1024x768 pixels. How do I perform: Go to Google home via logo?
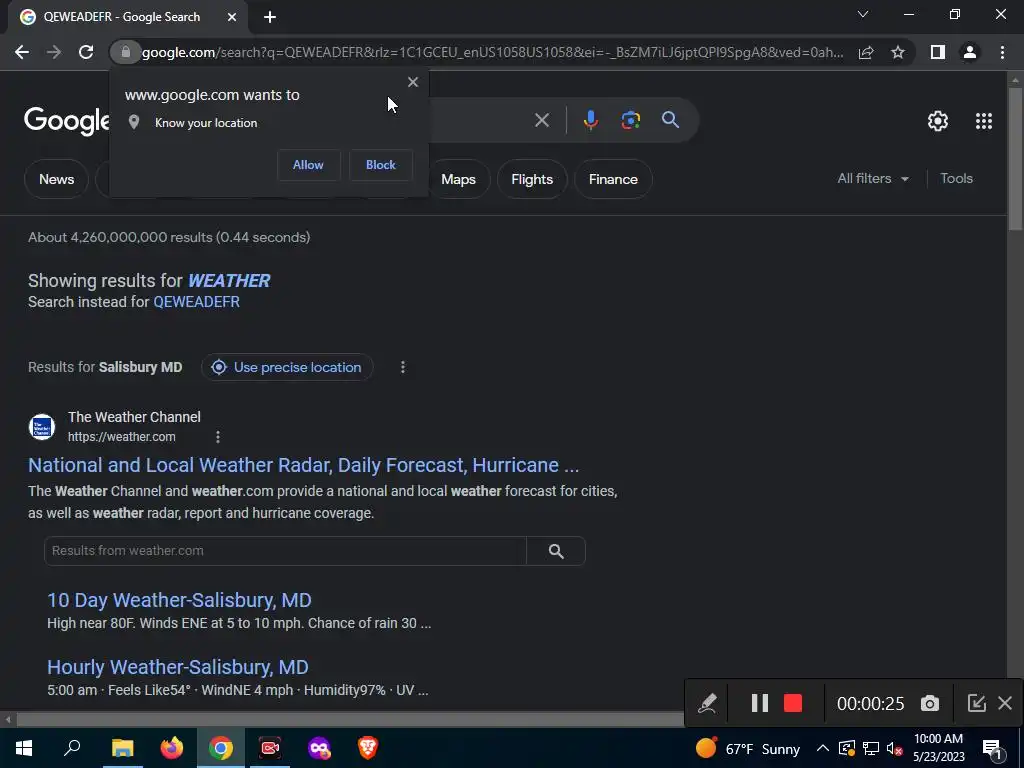(x=67, y=121)
